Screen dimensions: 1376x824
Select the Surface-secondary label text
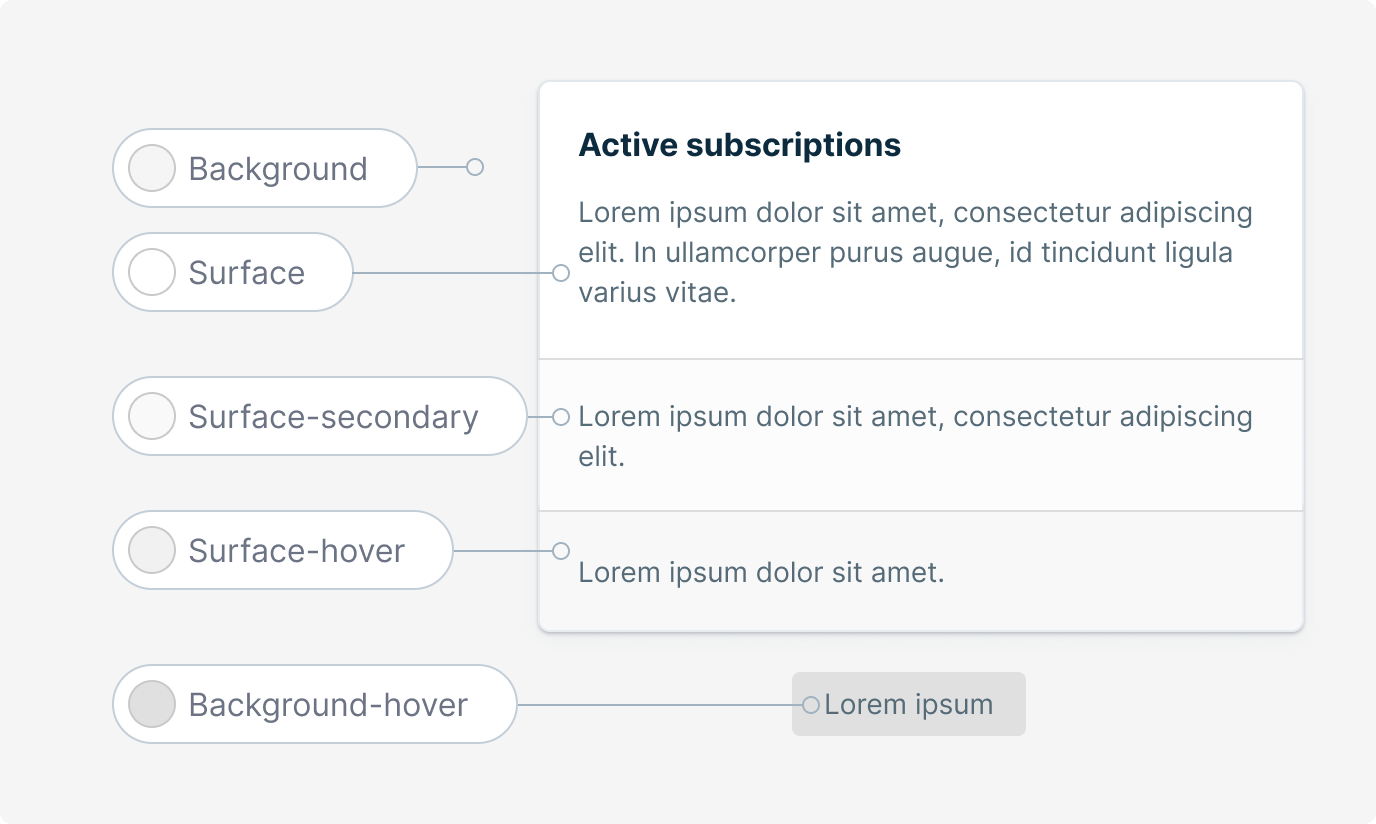point(333,417)
